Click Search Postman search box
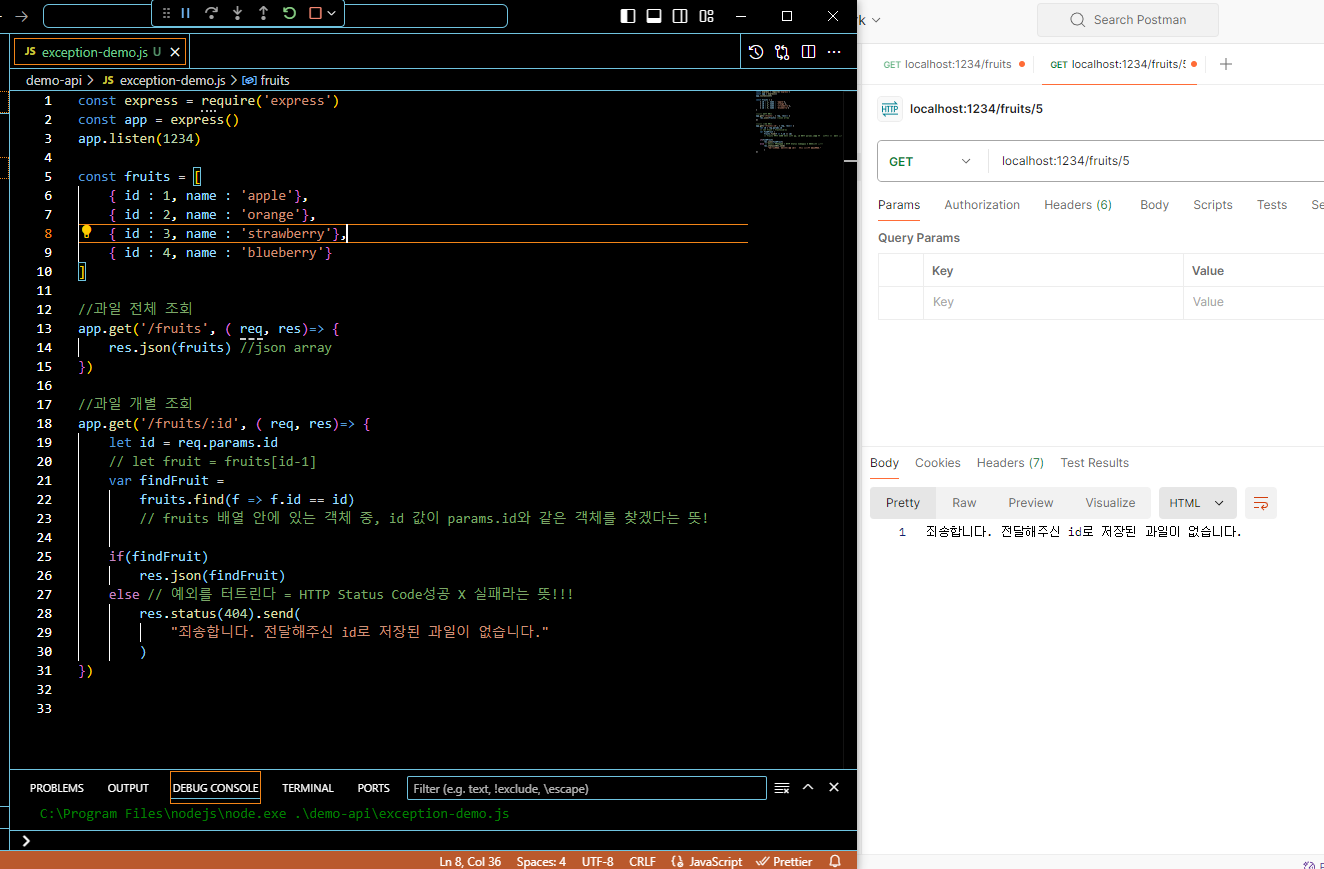1324x869 pixels. point(1128,20)
